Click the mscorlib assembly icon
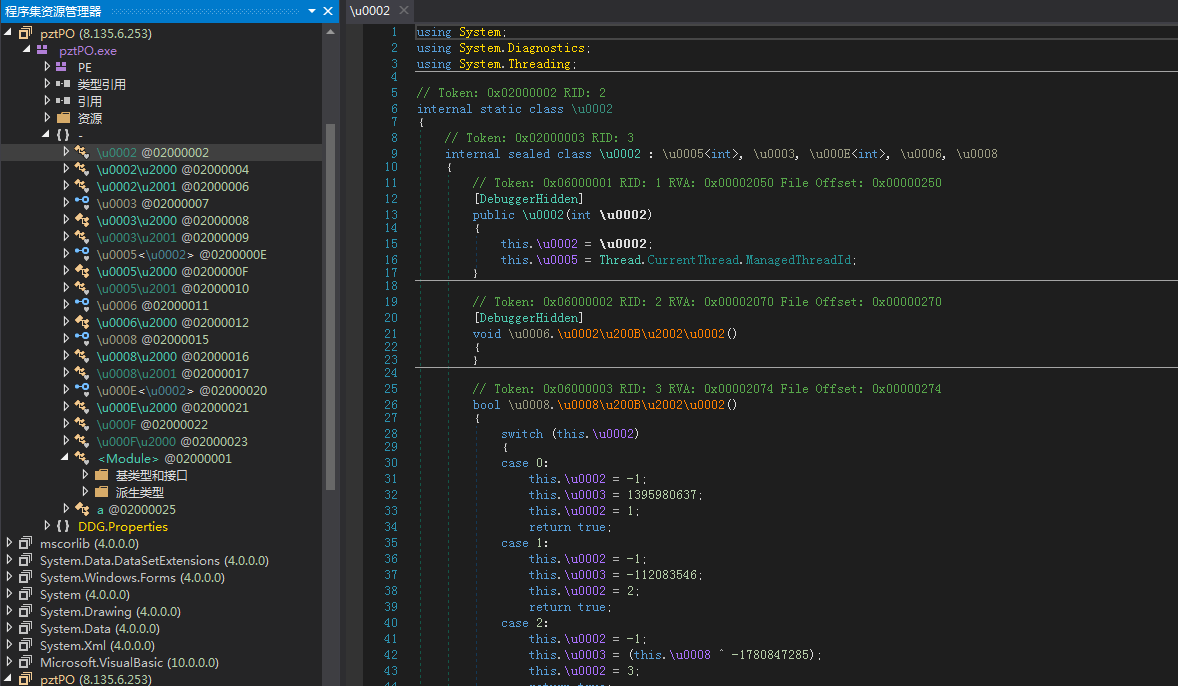Screen dimensions: 1178x686 (x=25, y=543)
